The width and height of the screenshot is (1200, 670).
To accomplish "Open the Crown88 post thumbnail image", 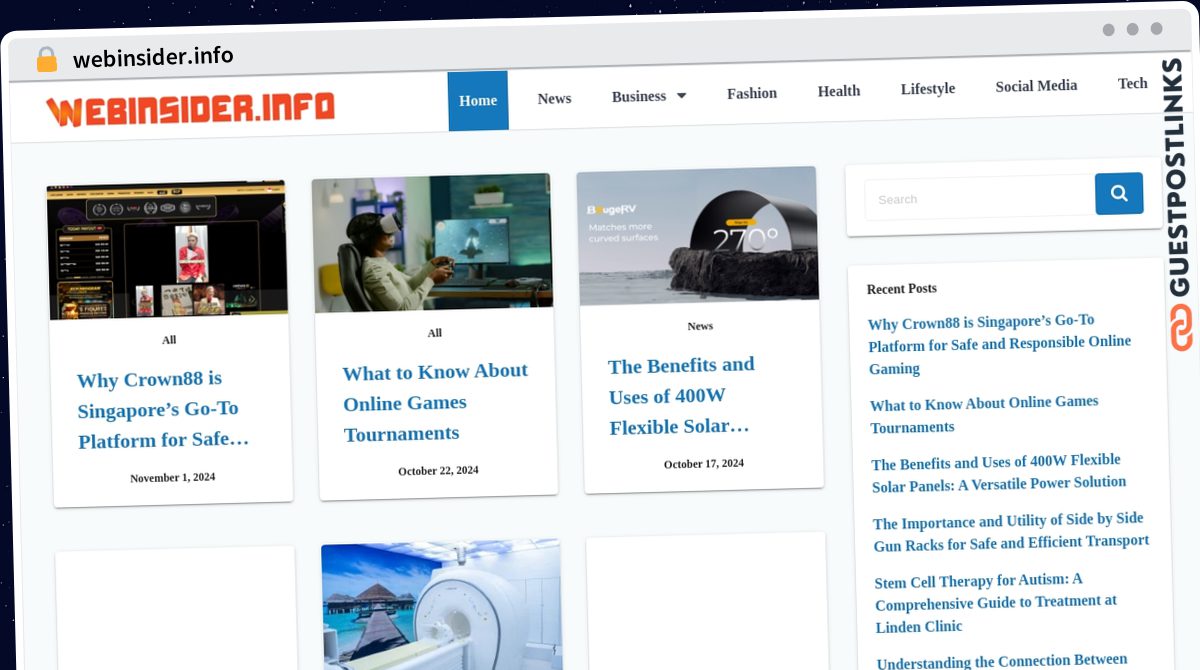I will [x=168, y=251].
